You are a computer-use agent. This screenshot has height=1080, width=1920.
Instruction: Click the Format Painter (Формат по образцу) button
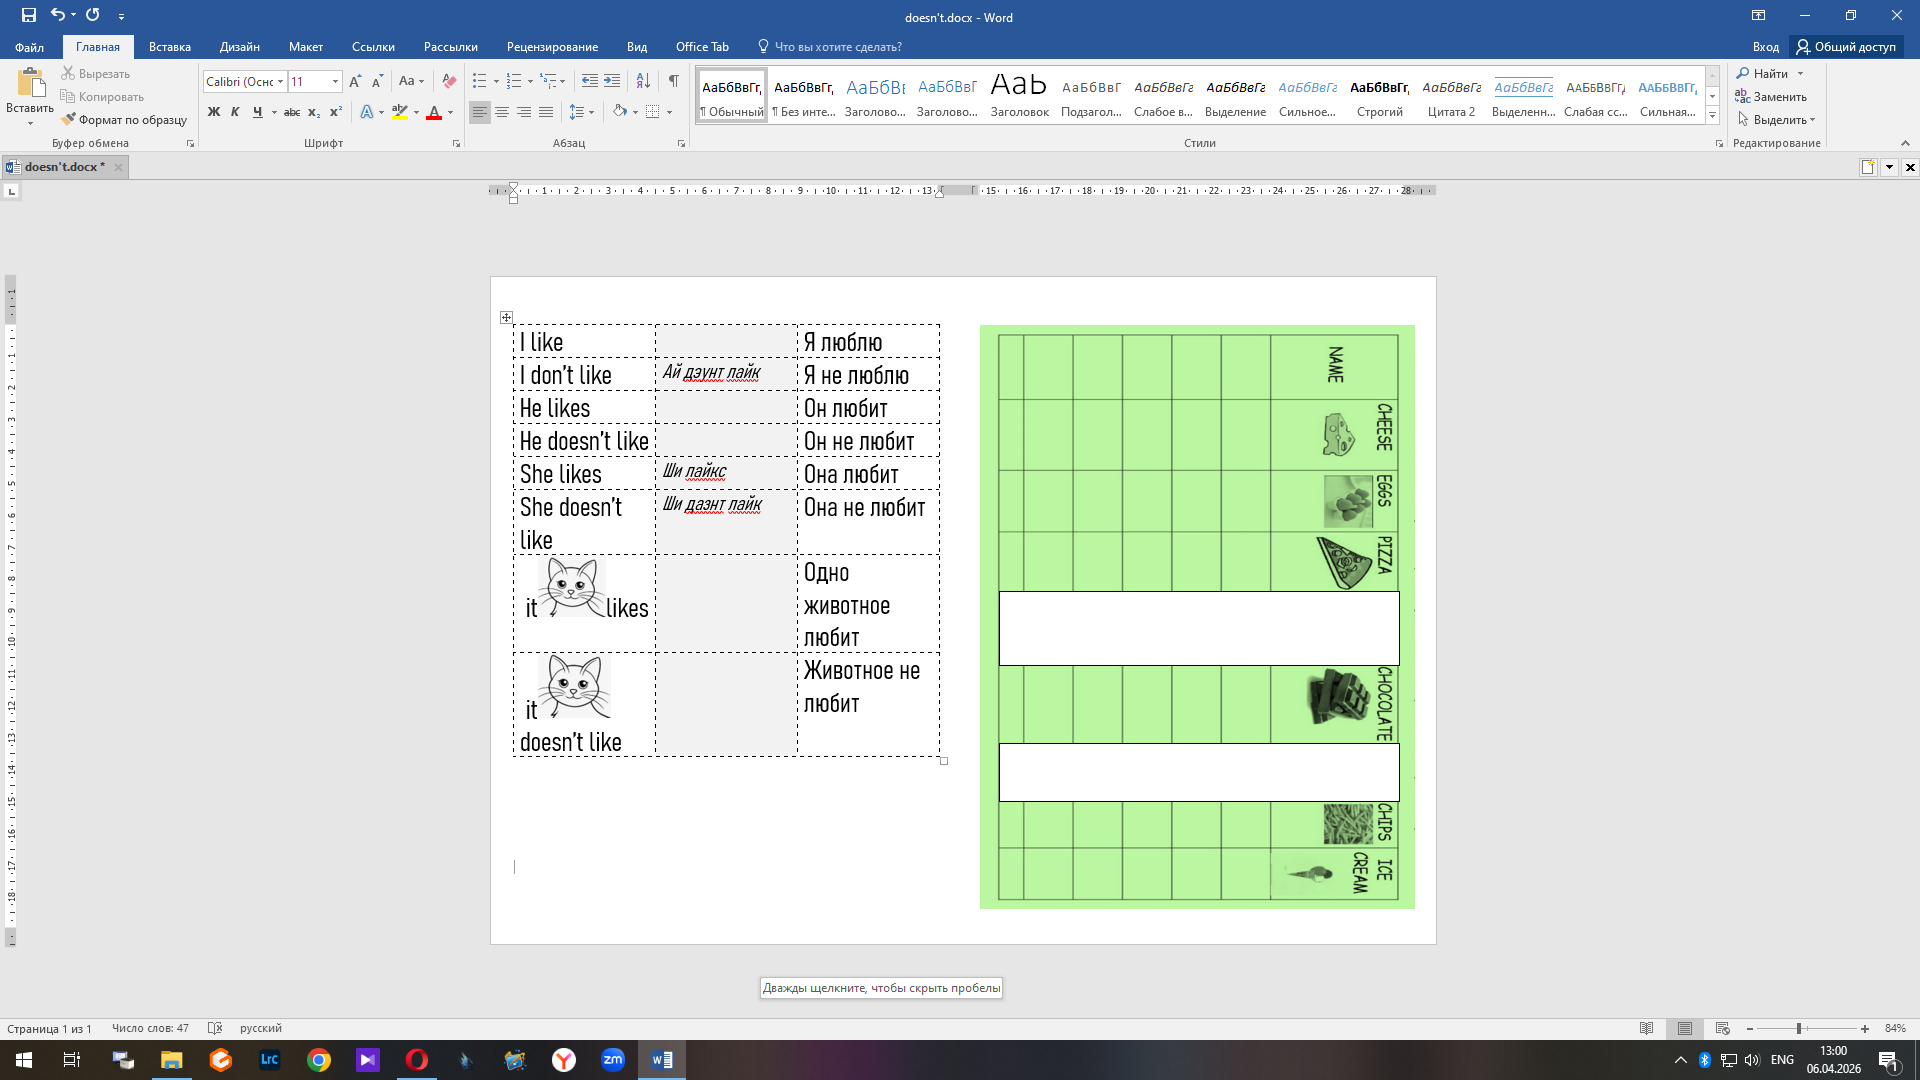124,120
